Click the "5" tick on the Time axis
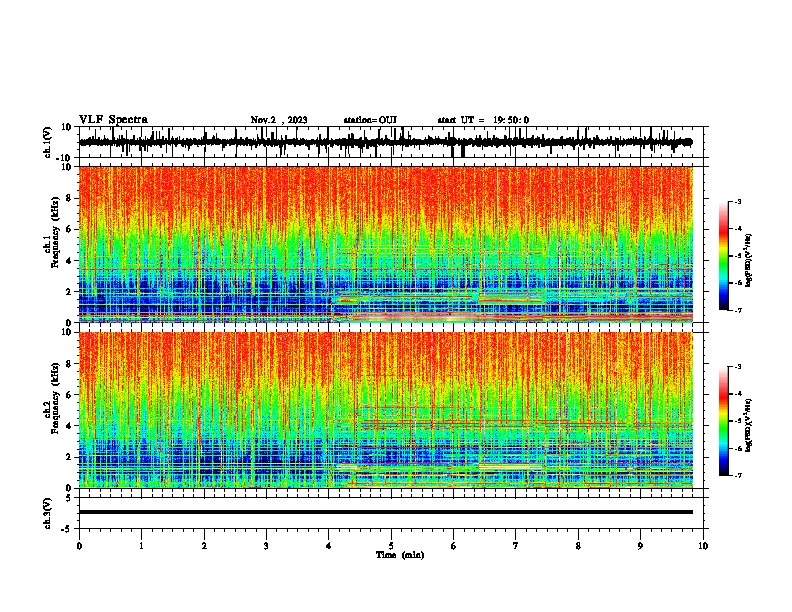 click(391, 546)
